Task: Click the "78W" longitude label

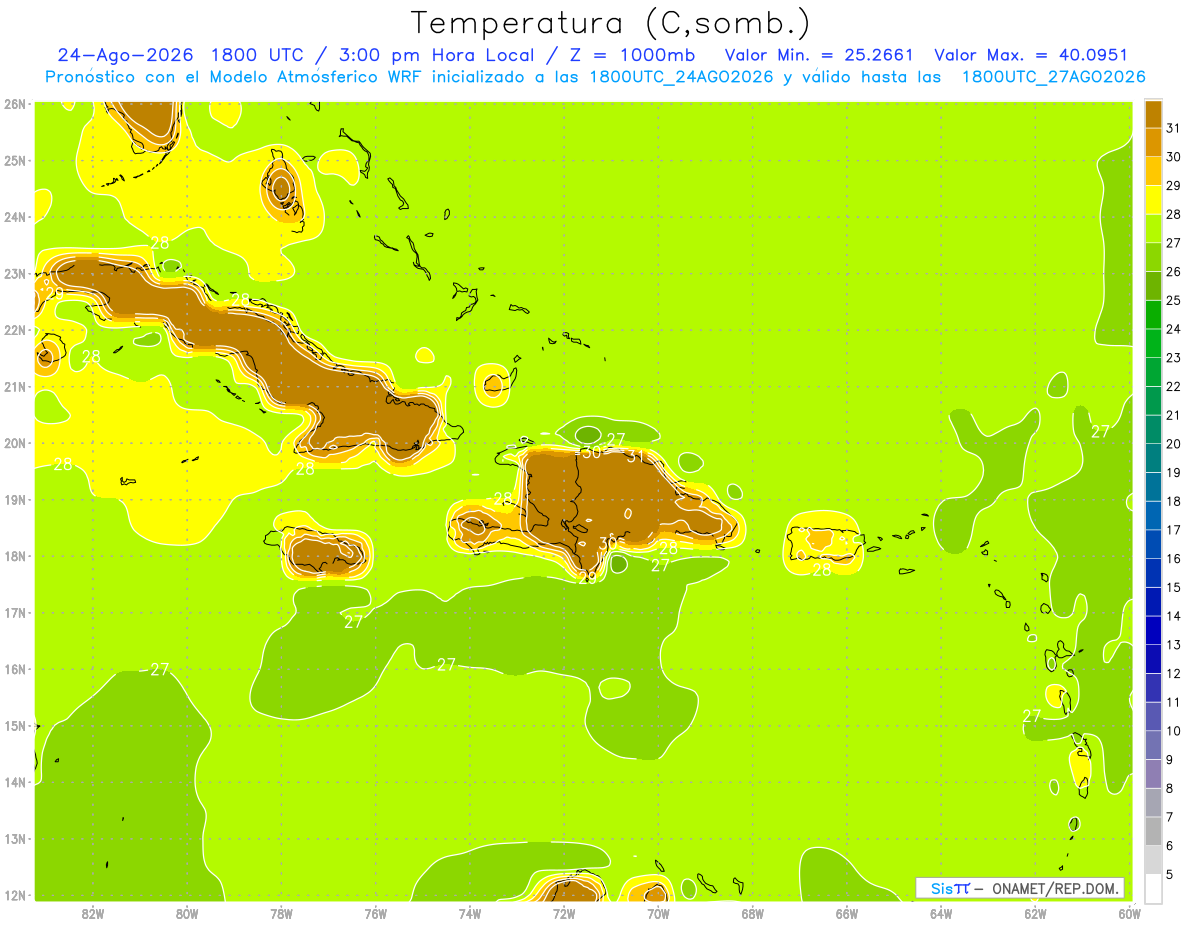Action: (x=281, y=913)
